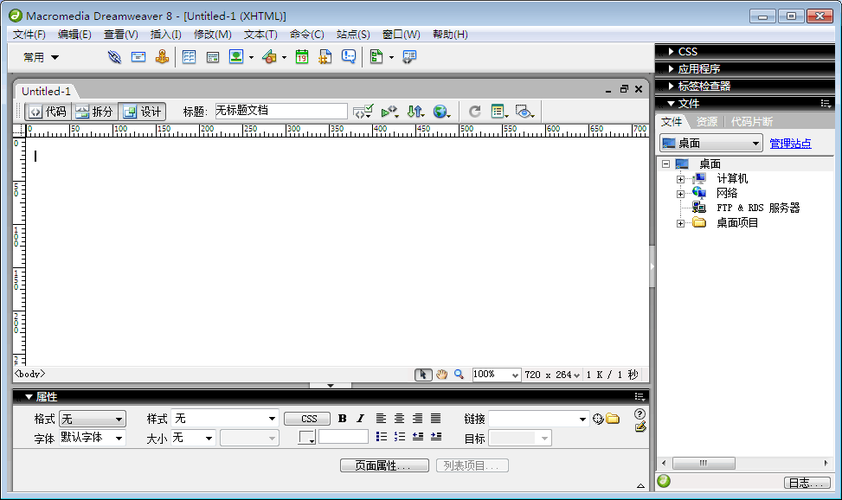
Task: Insert media icon in toolbar
Action: [x=270, y=56]
